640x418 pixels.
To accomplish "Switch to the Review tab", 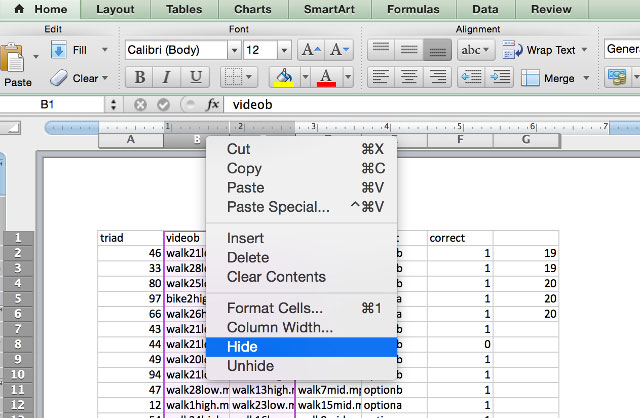I will [551, 9].
